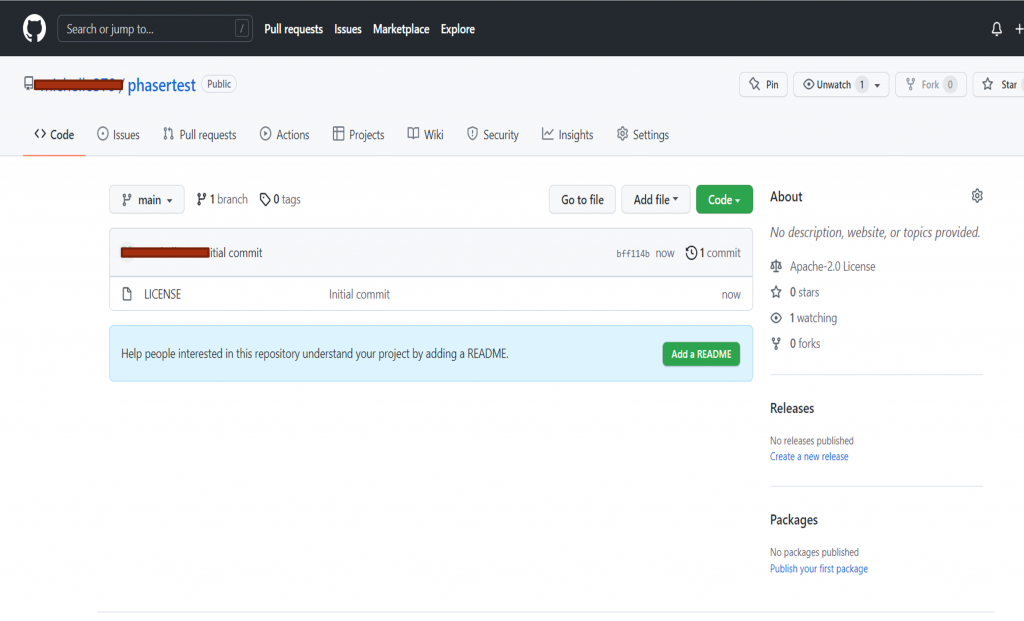Switch to the Issues repository tab
The width and height of the screenshot is (1024, 621).
118,135
